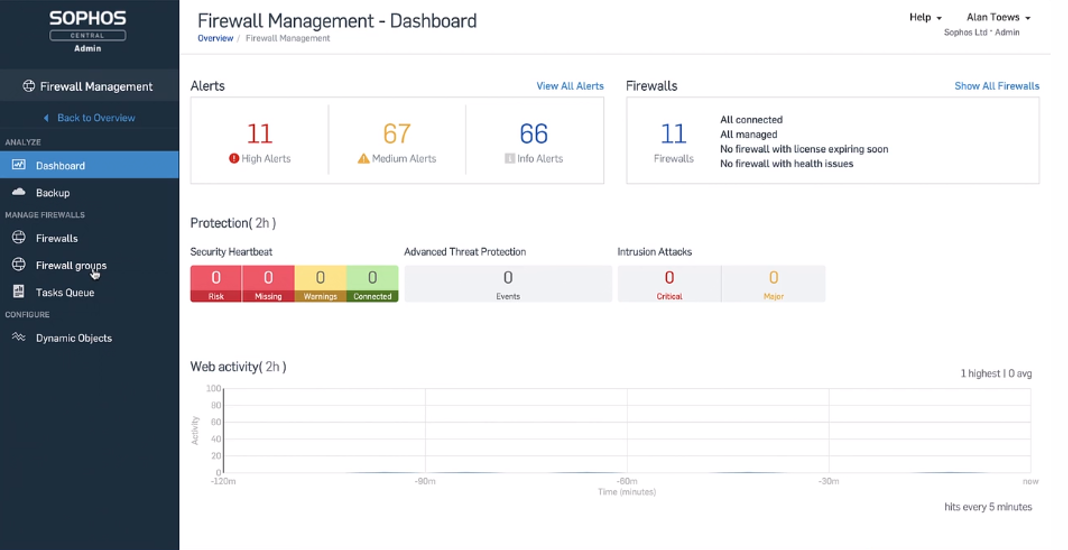Open the Backup menu item
Image resolution: width=1068 pixels, height=550 pixels.
pos(89,192)
